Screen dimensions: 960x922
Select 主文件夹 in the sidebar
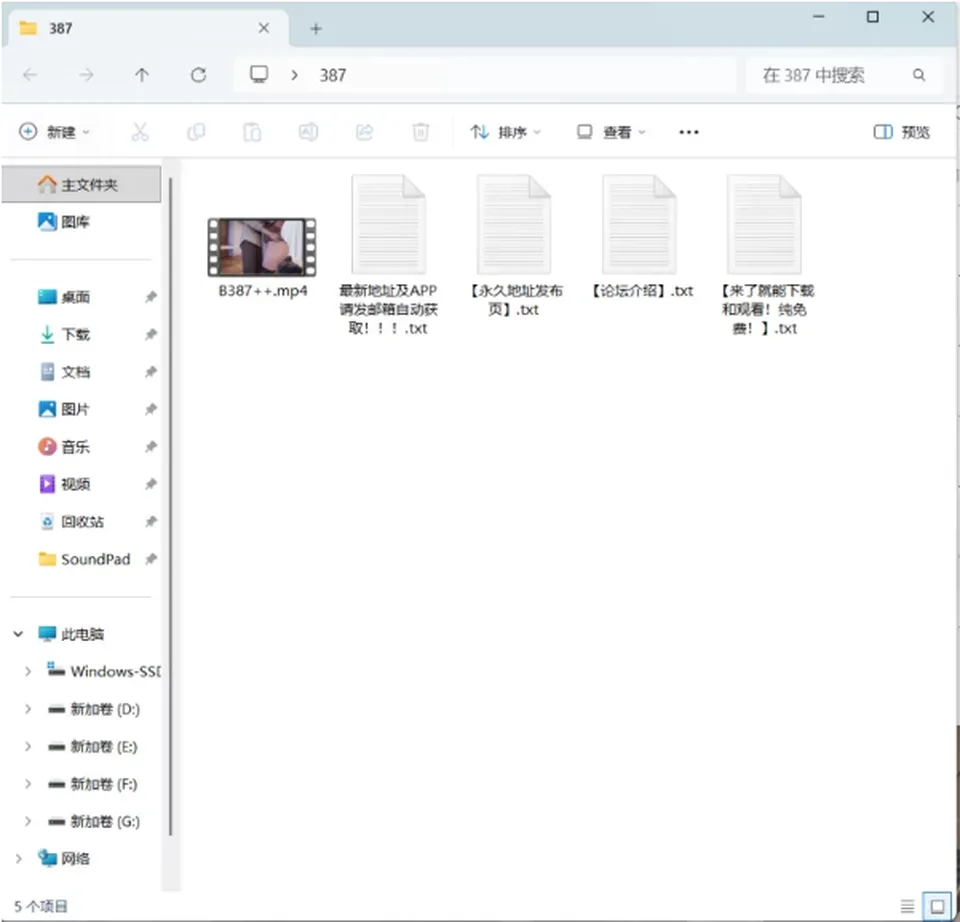[81, 184]
